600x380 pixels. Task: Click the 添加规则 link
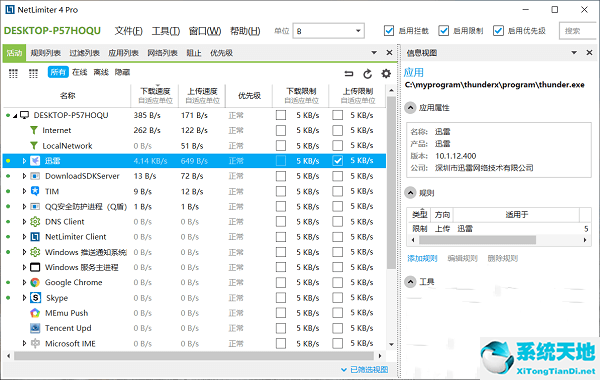[x=422, y=258]
